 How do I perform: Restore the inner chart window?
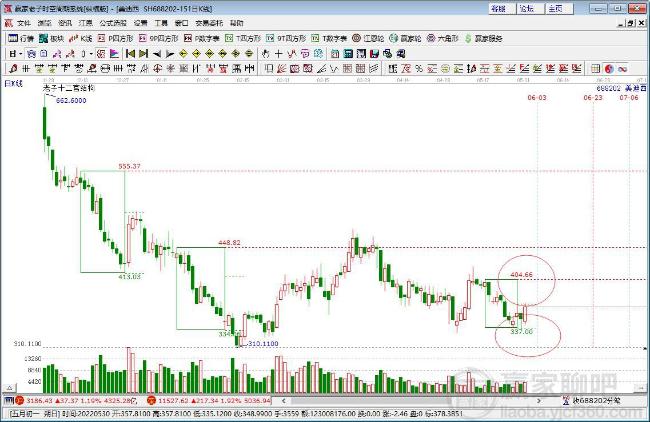point(631,24)
